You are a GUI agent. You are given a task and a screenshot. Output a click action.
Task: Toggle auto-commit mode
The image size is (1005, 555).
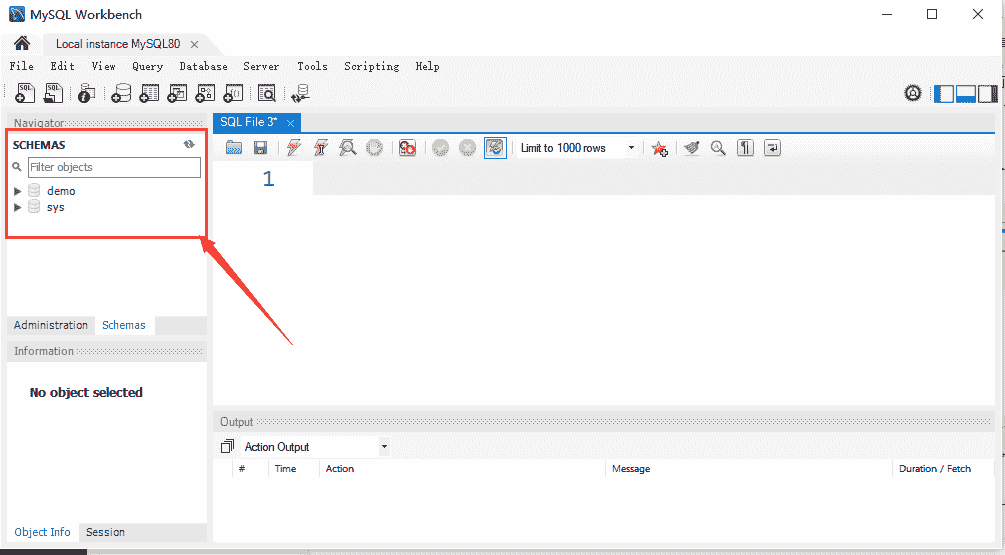495,148
